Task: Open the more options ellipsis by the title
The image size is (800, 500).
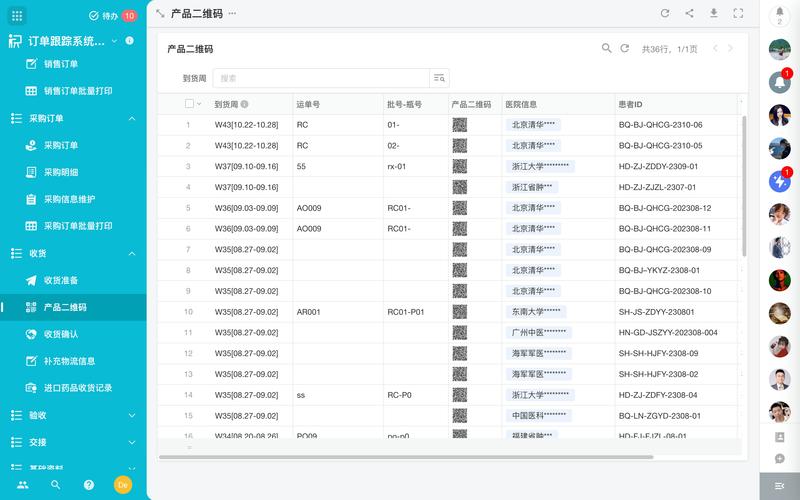Action: (232, 14)
